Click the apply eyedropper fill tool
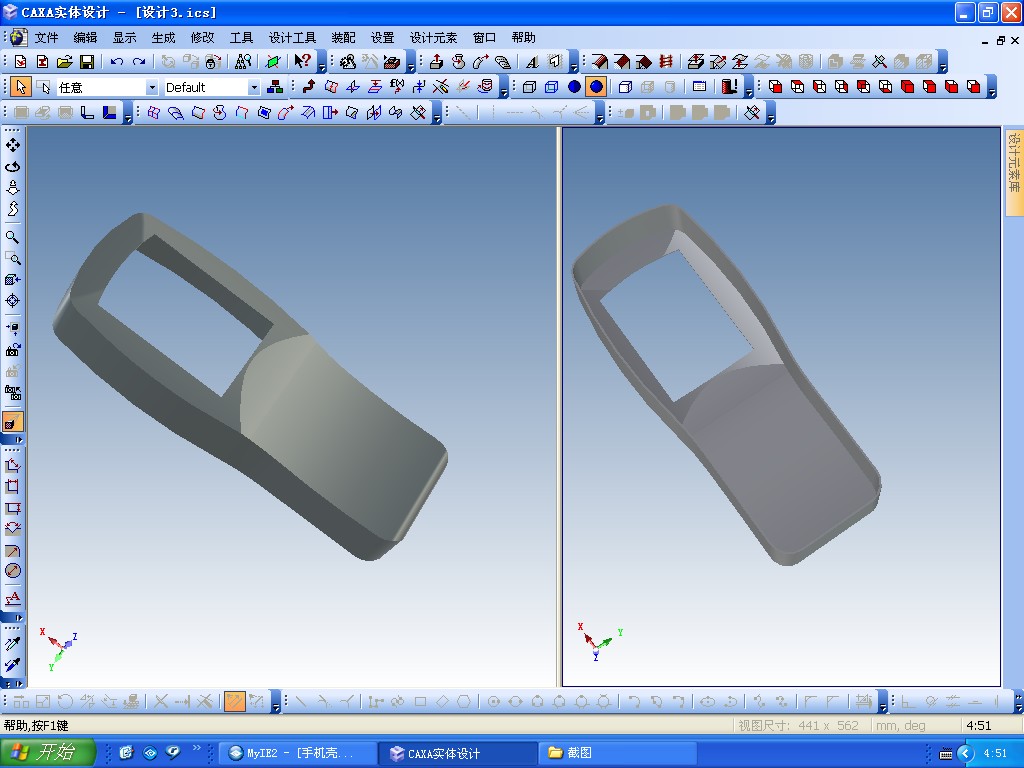The height and width of the screenshot is (768, 1024). click(x=12, y=665)
